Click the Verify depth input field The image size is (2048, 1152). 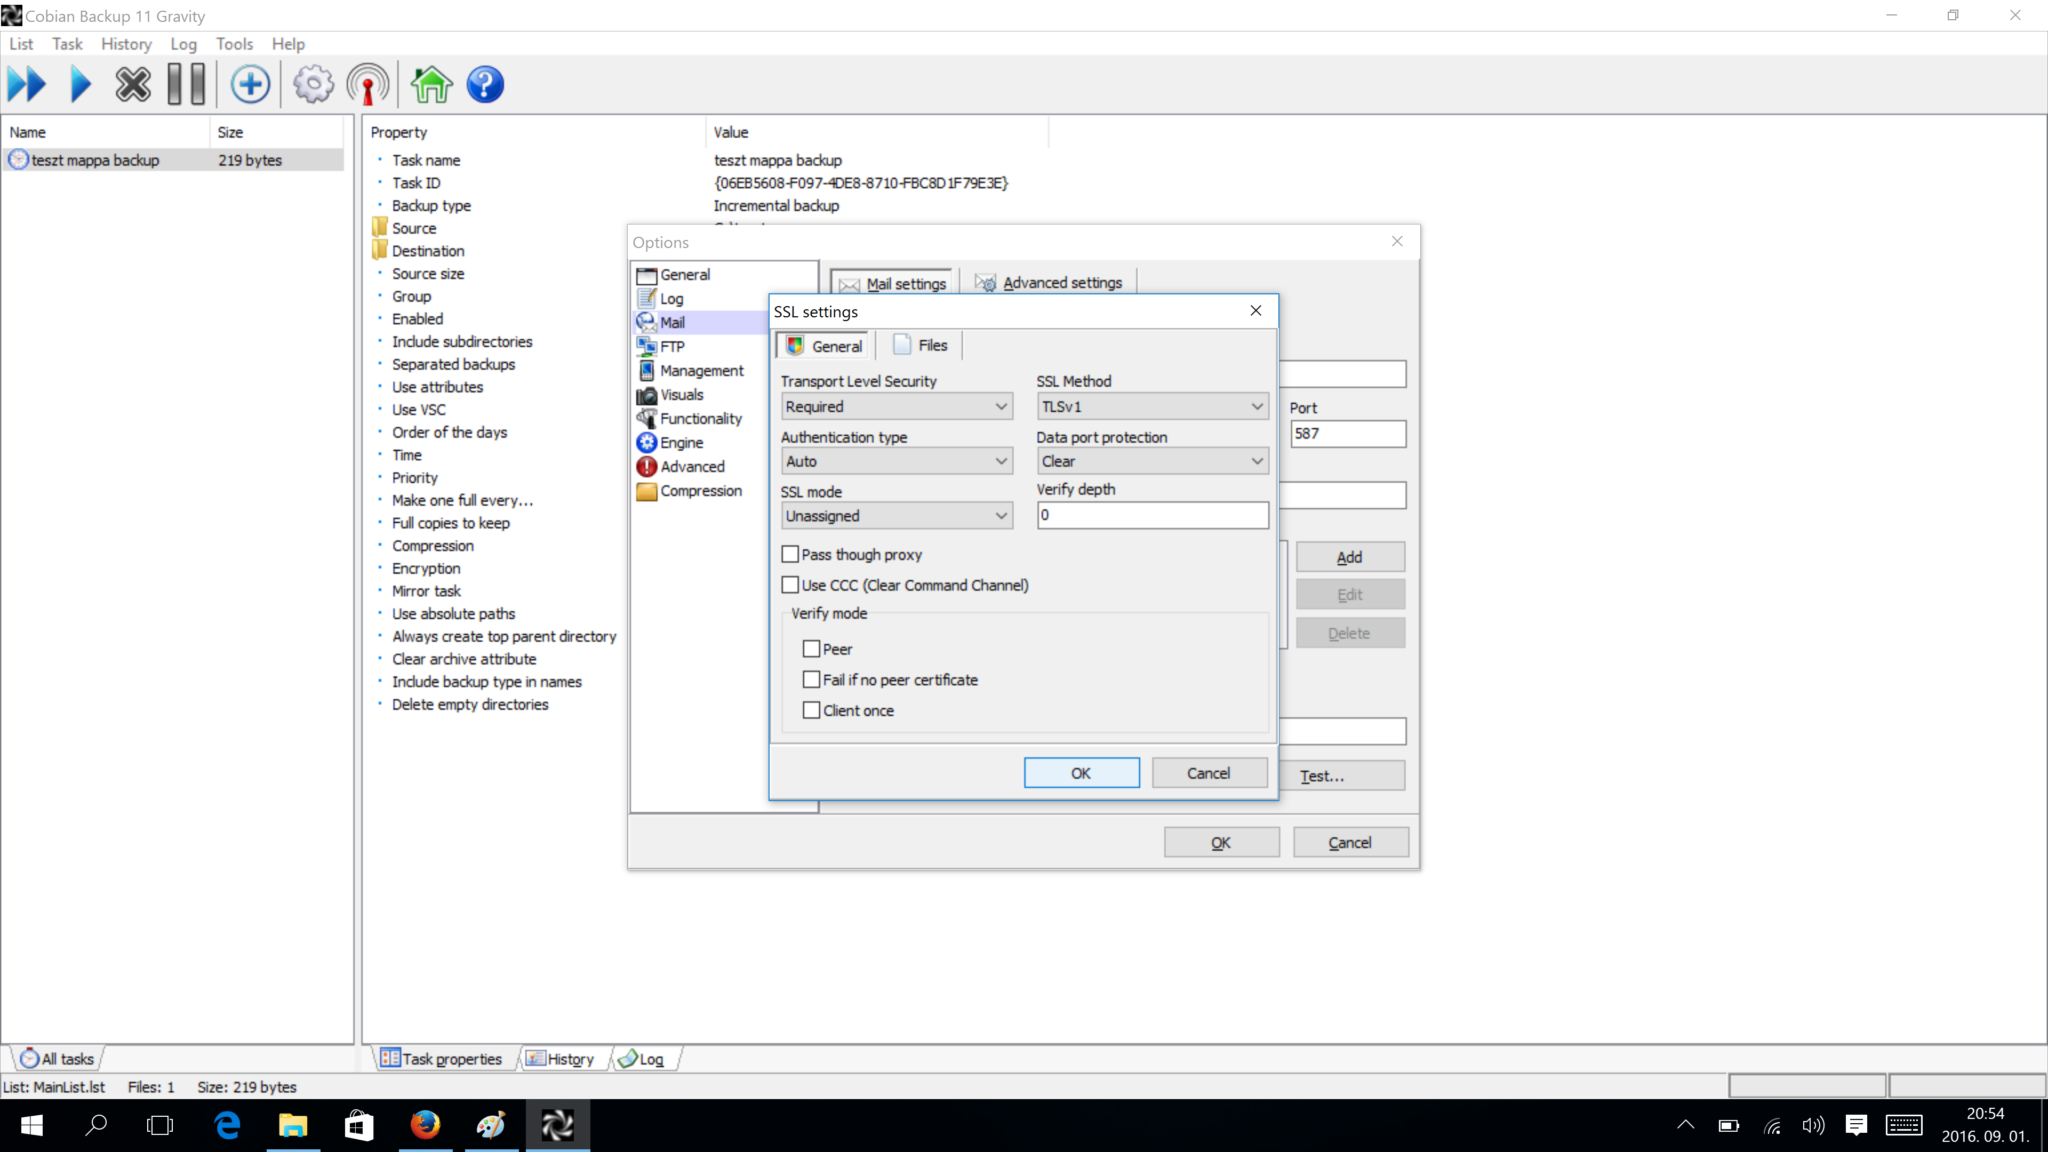point(1152,515)
